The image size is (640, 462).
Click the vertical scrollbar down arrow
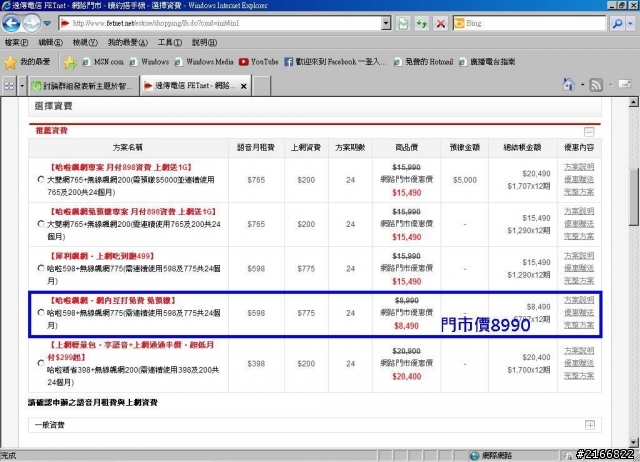(x=633, y=442)
